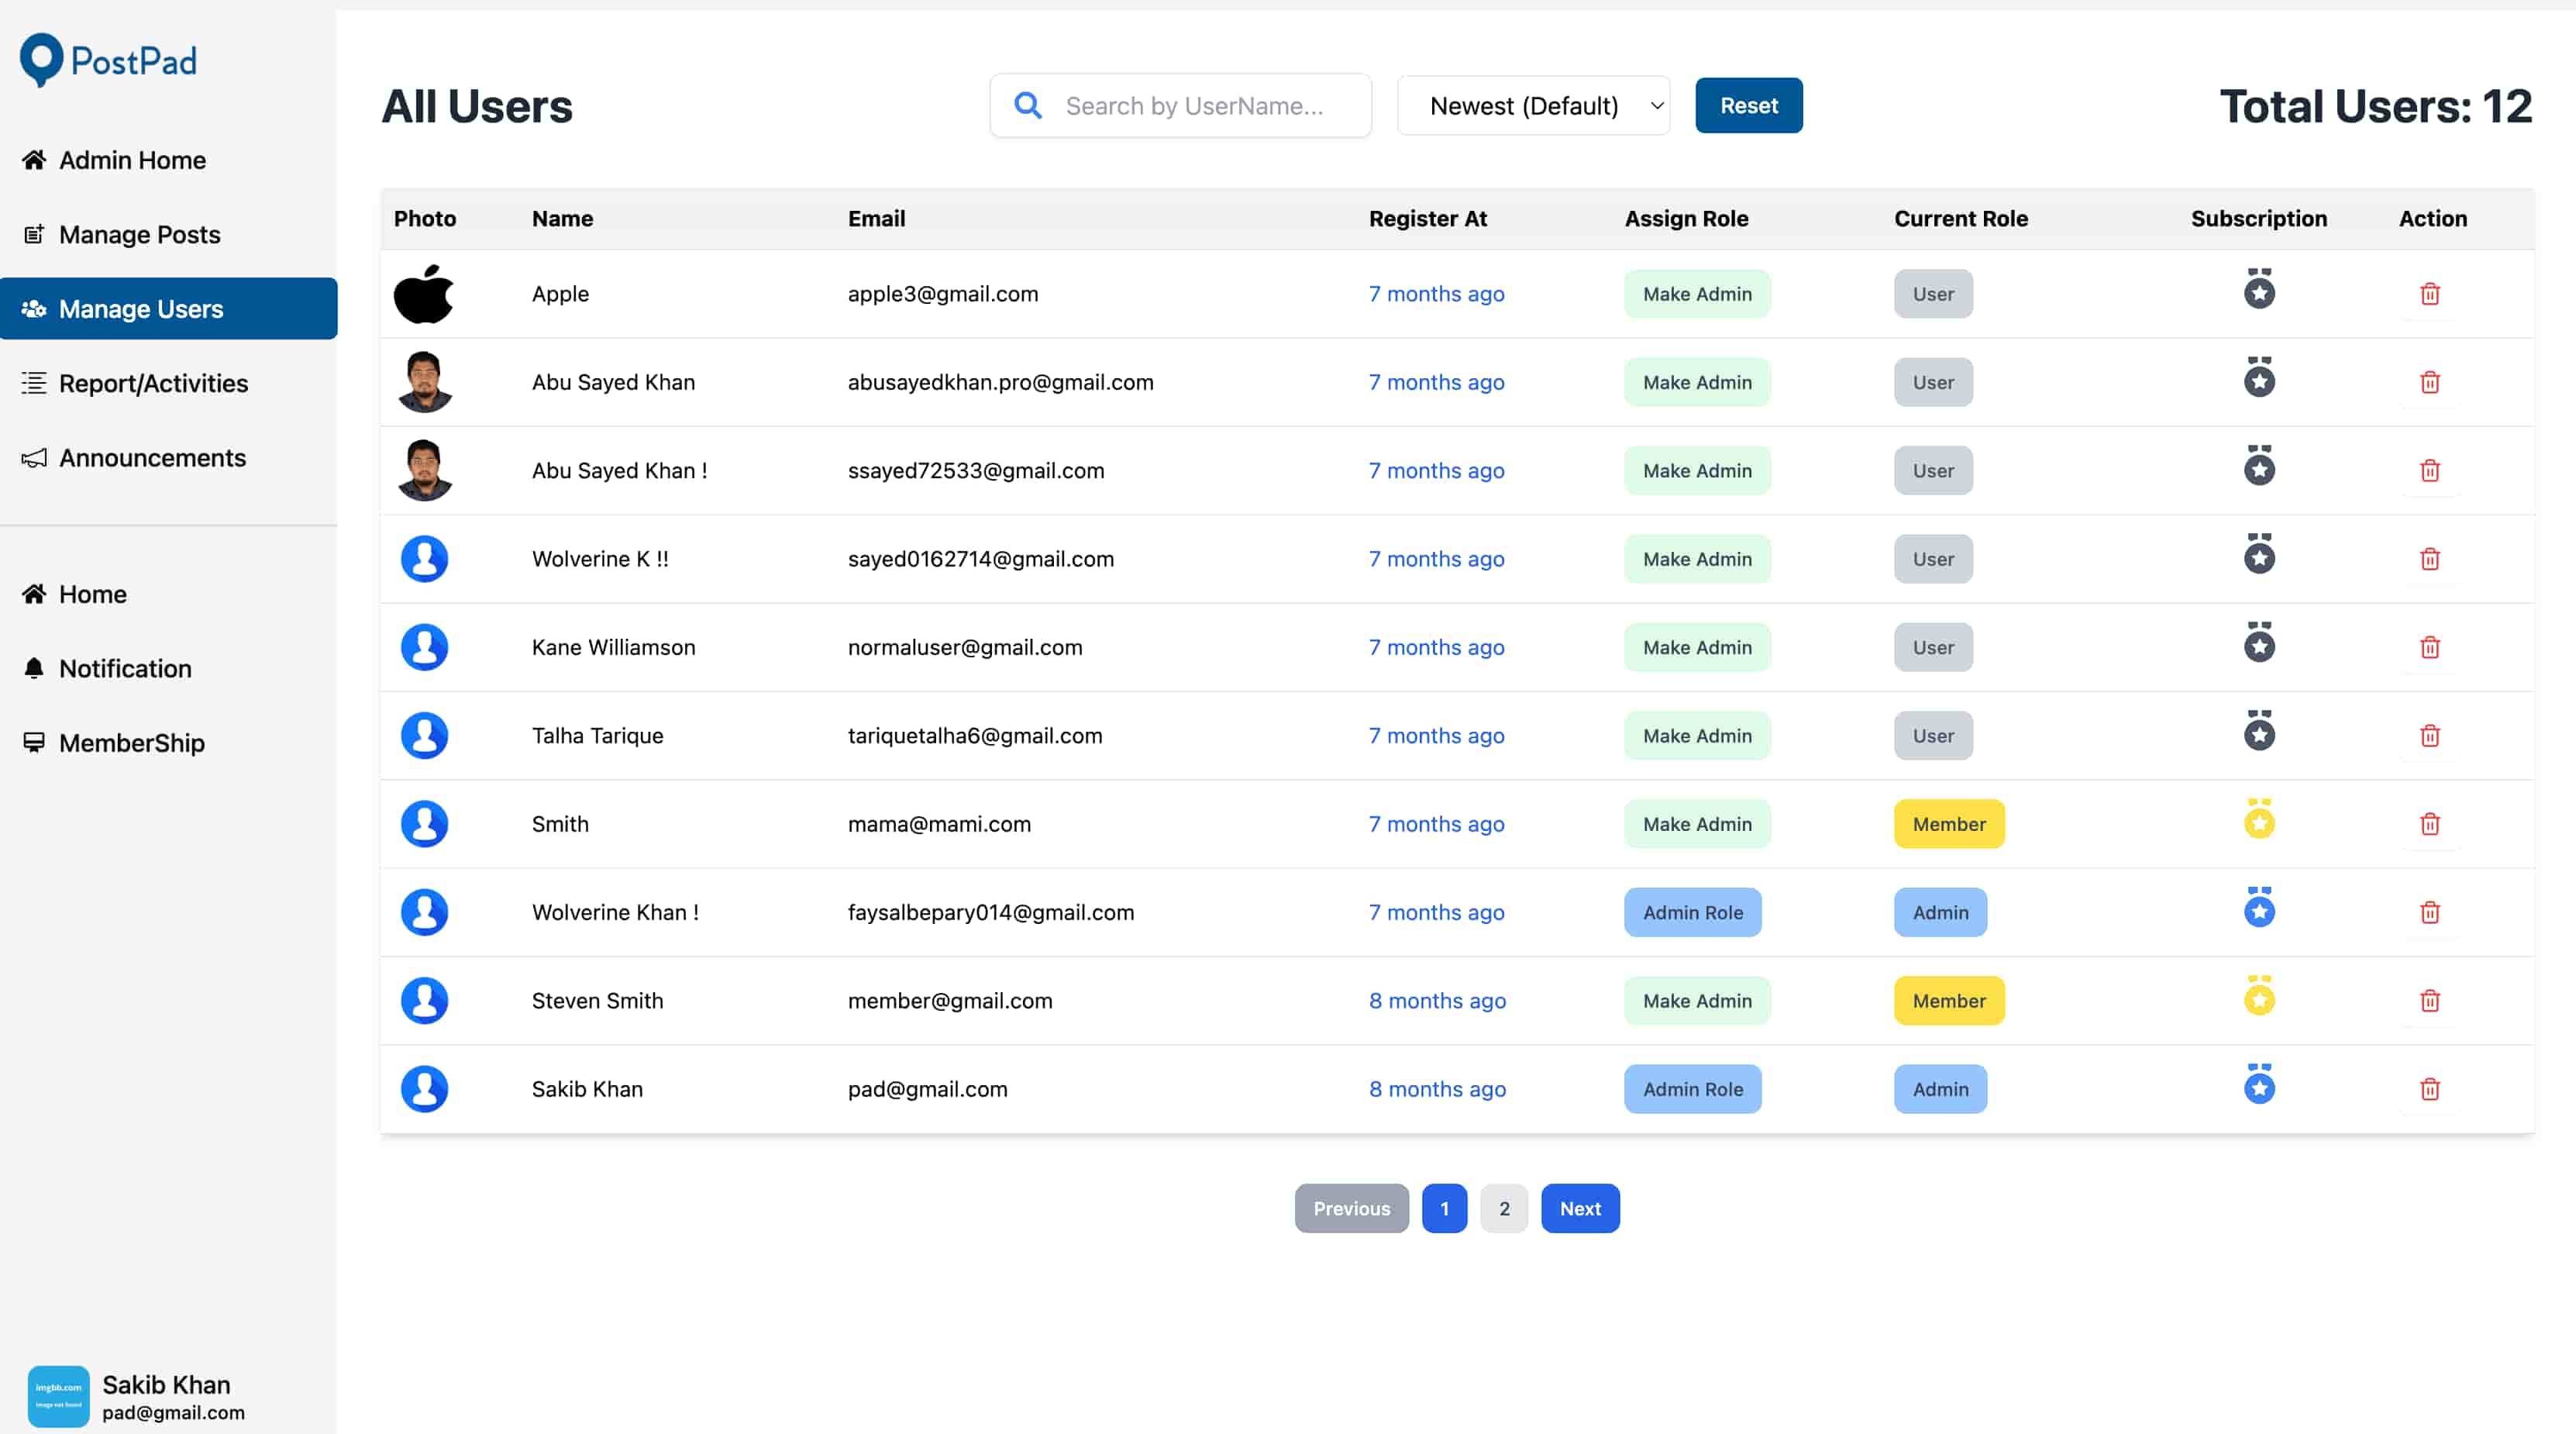Click Admin Role button for Sakib Khan

click(1692, 1089)
